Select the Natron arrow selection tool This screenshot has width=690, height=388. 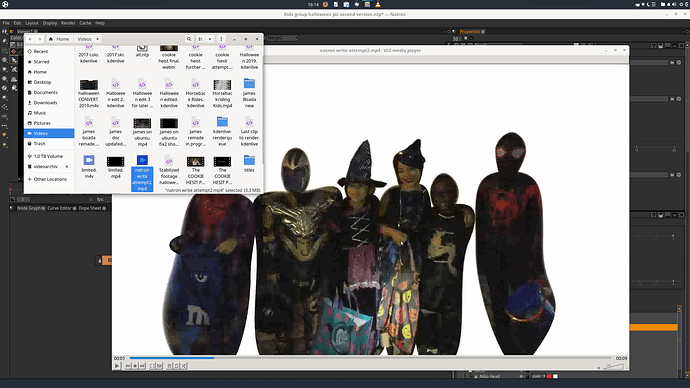[14, 60]
